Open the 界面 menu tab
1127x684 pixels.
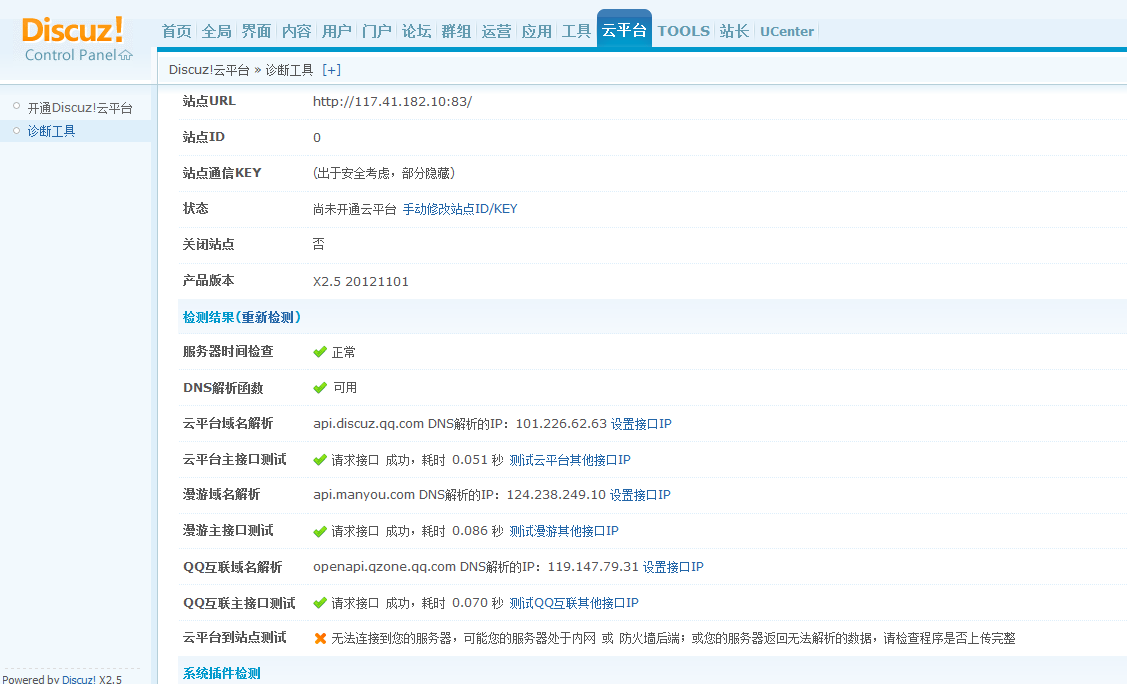coord(257,31)
